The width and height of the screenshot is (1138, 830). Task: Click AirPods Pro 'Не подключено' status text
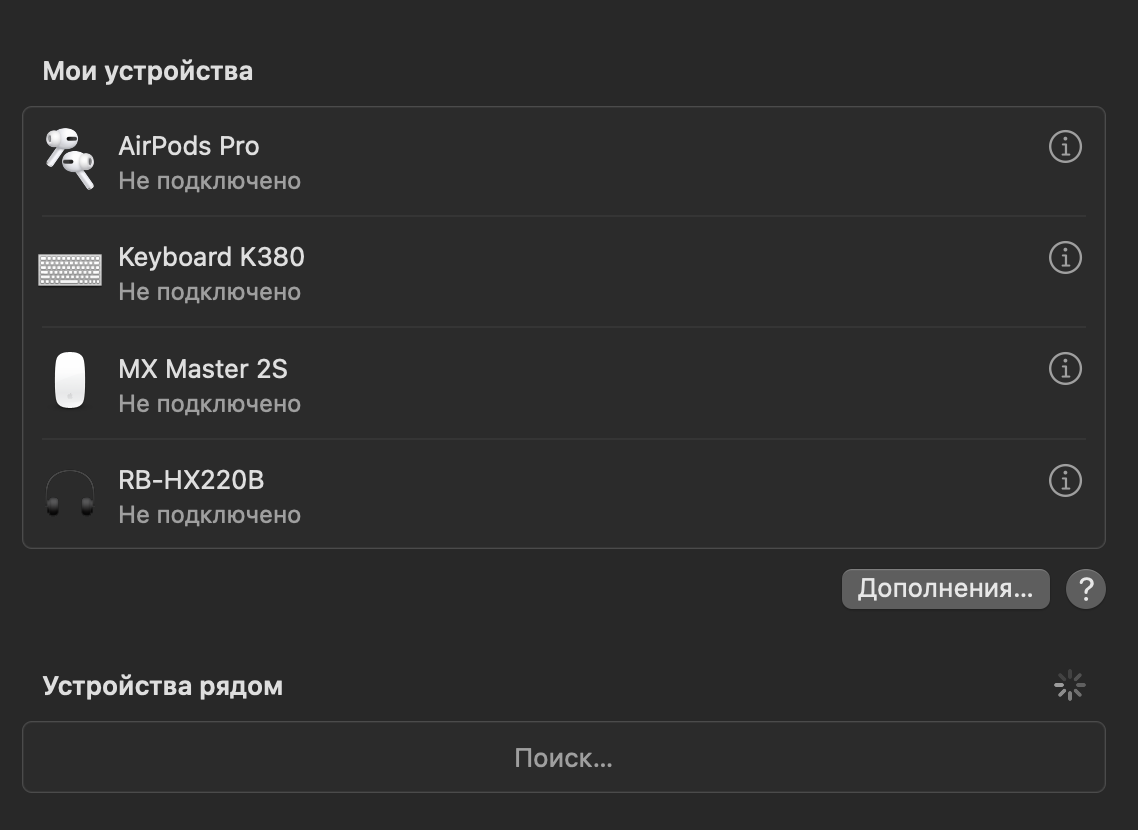pos(209,181)
